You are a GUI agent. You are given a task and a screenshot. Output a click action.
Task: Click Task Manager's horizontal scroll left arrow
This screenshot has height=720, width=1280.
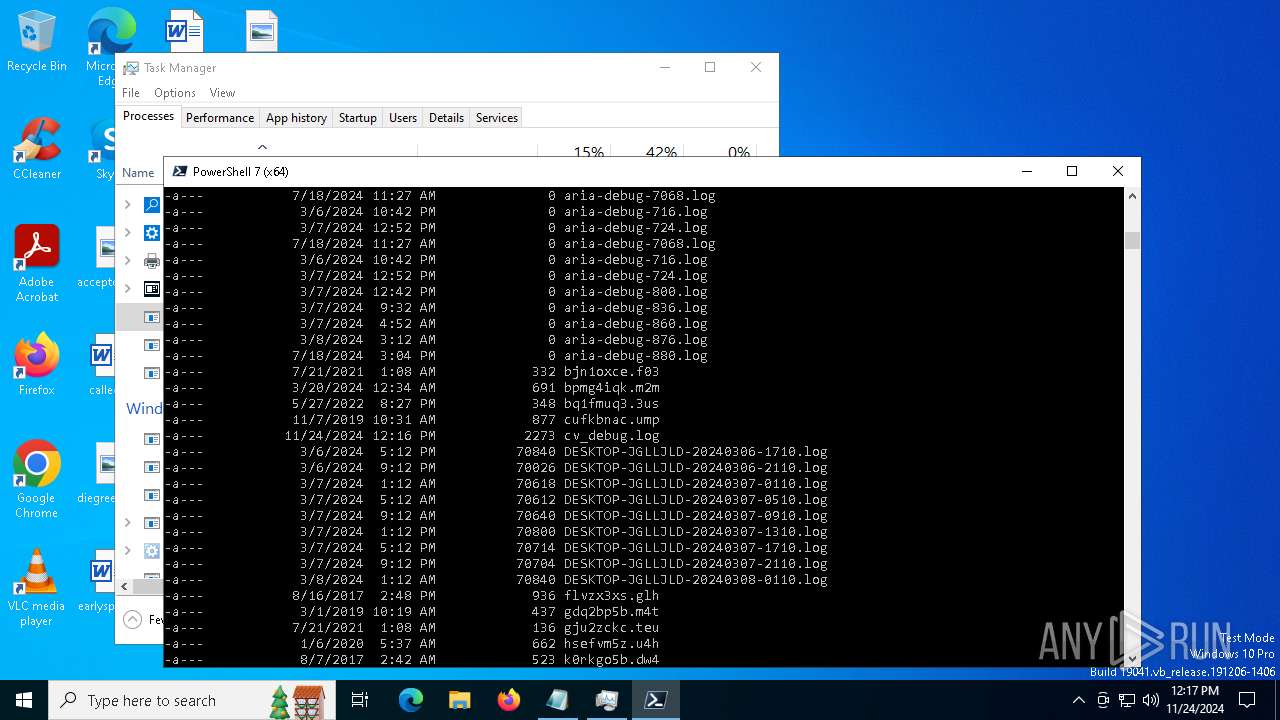pos(125,586)
